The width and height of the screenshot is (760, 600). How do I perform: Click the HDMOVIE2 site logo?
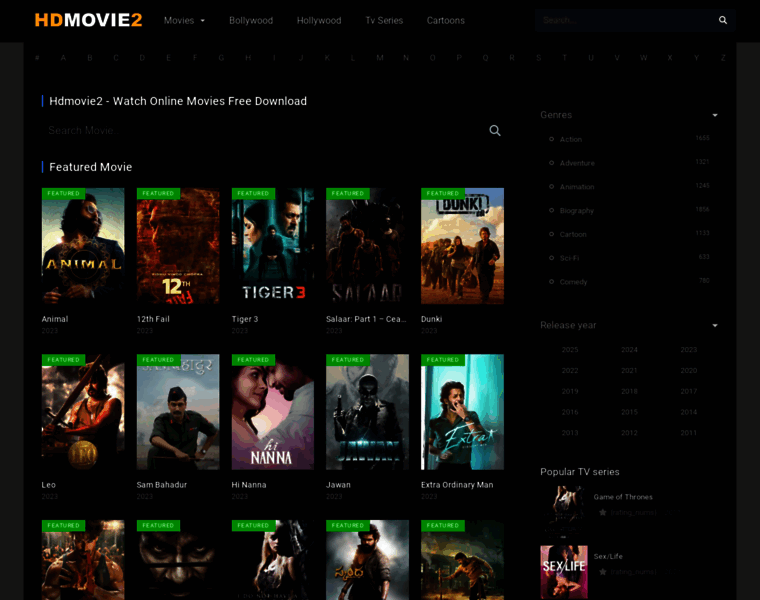click(88, 20)
